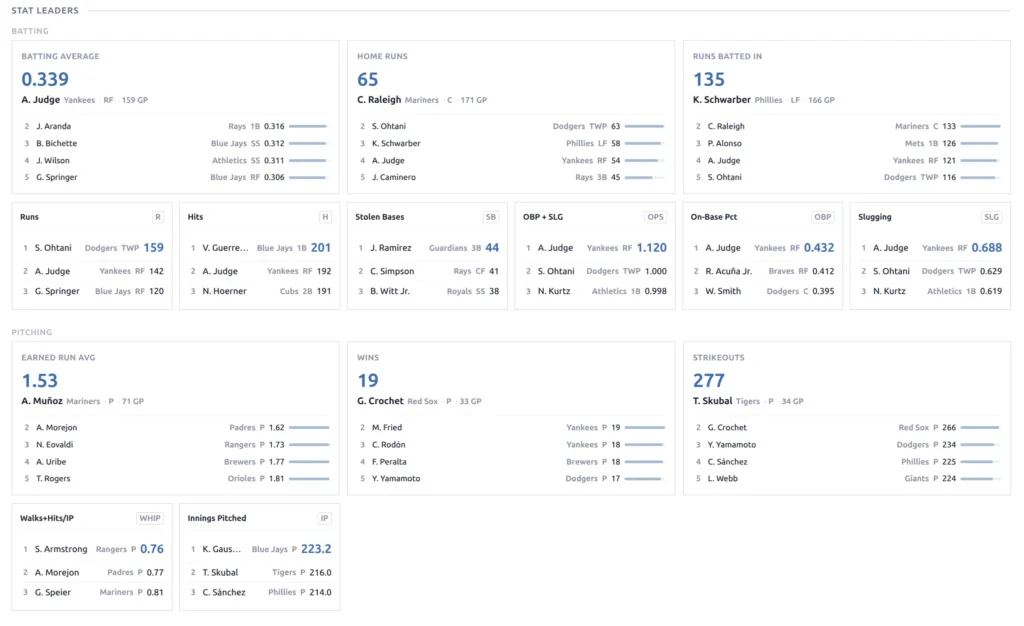Select J. Caminero in home runs list
The width and height of the screenshot is (1024, 626).
point(393,177)
